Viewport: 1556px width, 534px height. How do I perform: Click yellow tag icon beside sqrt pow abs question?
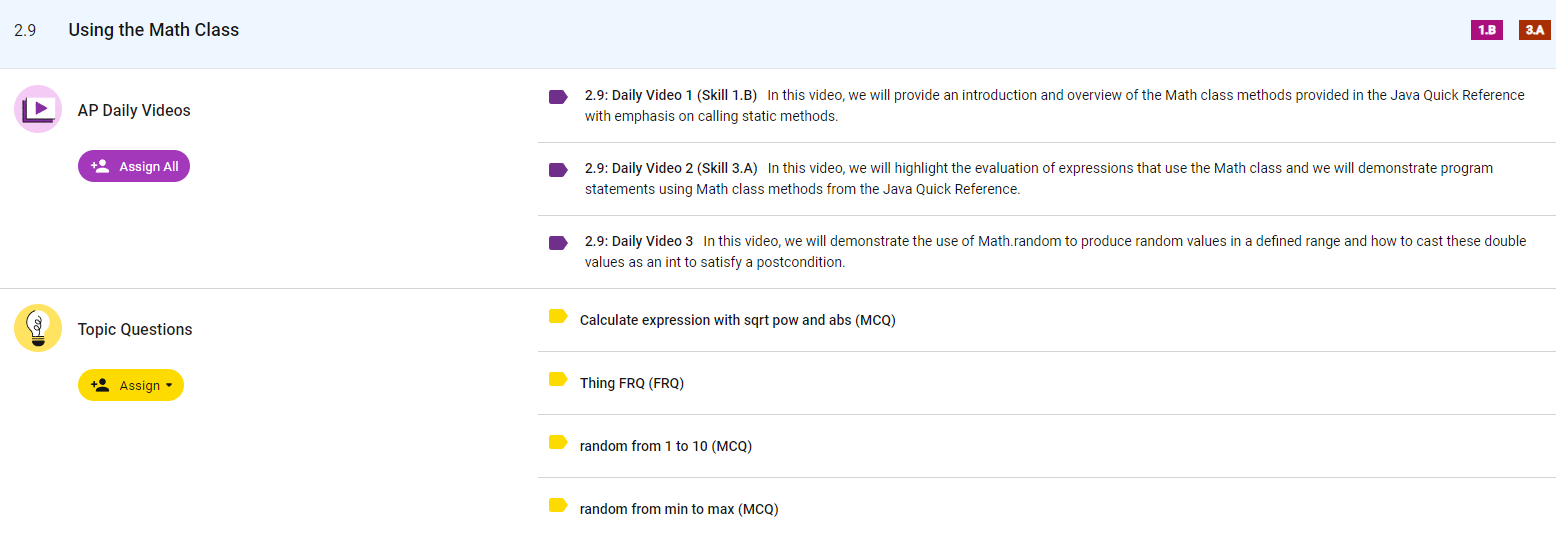click(x=558, y=317)
